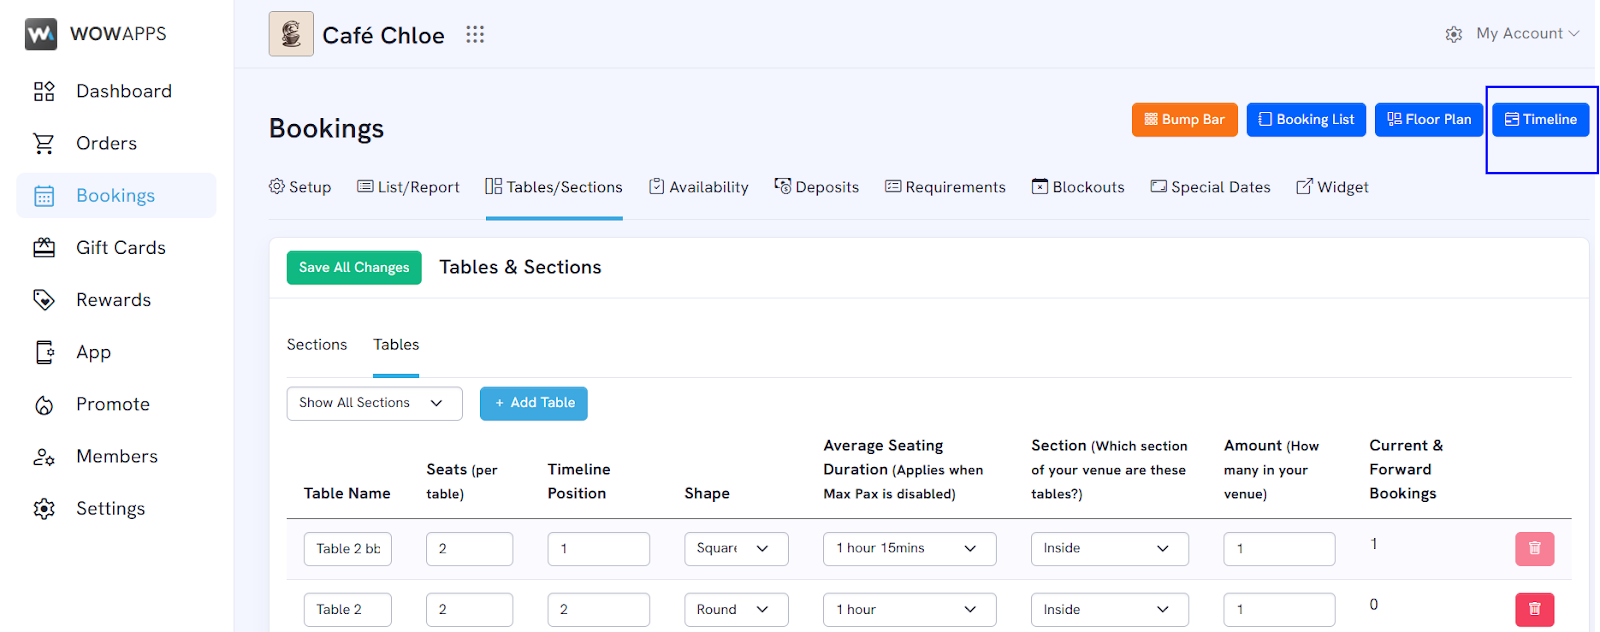1600x632 pixels.
Task: Click the Café Chloe venue logo thumbnail
Action: (291, 34)
